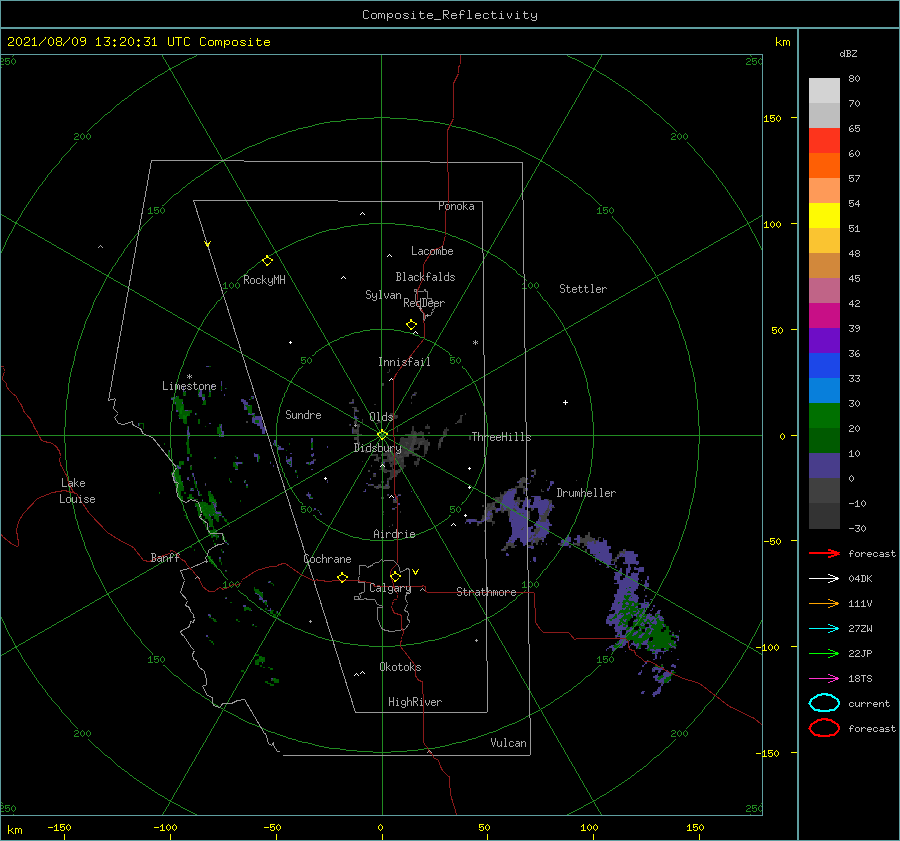Viewport: 900px width, 841px height.
Task: Click the asterisk marker above Limestone
Action: click(189, 377)
